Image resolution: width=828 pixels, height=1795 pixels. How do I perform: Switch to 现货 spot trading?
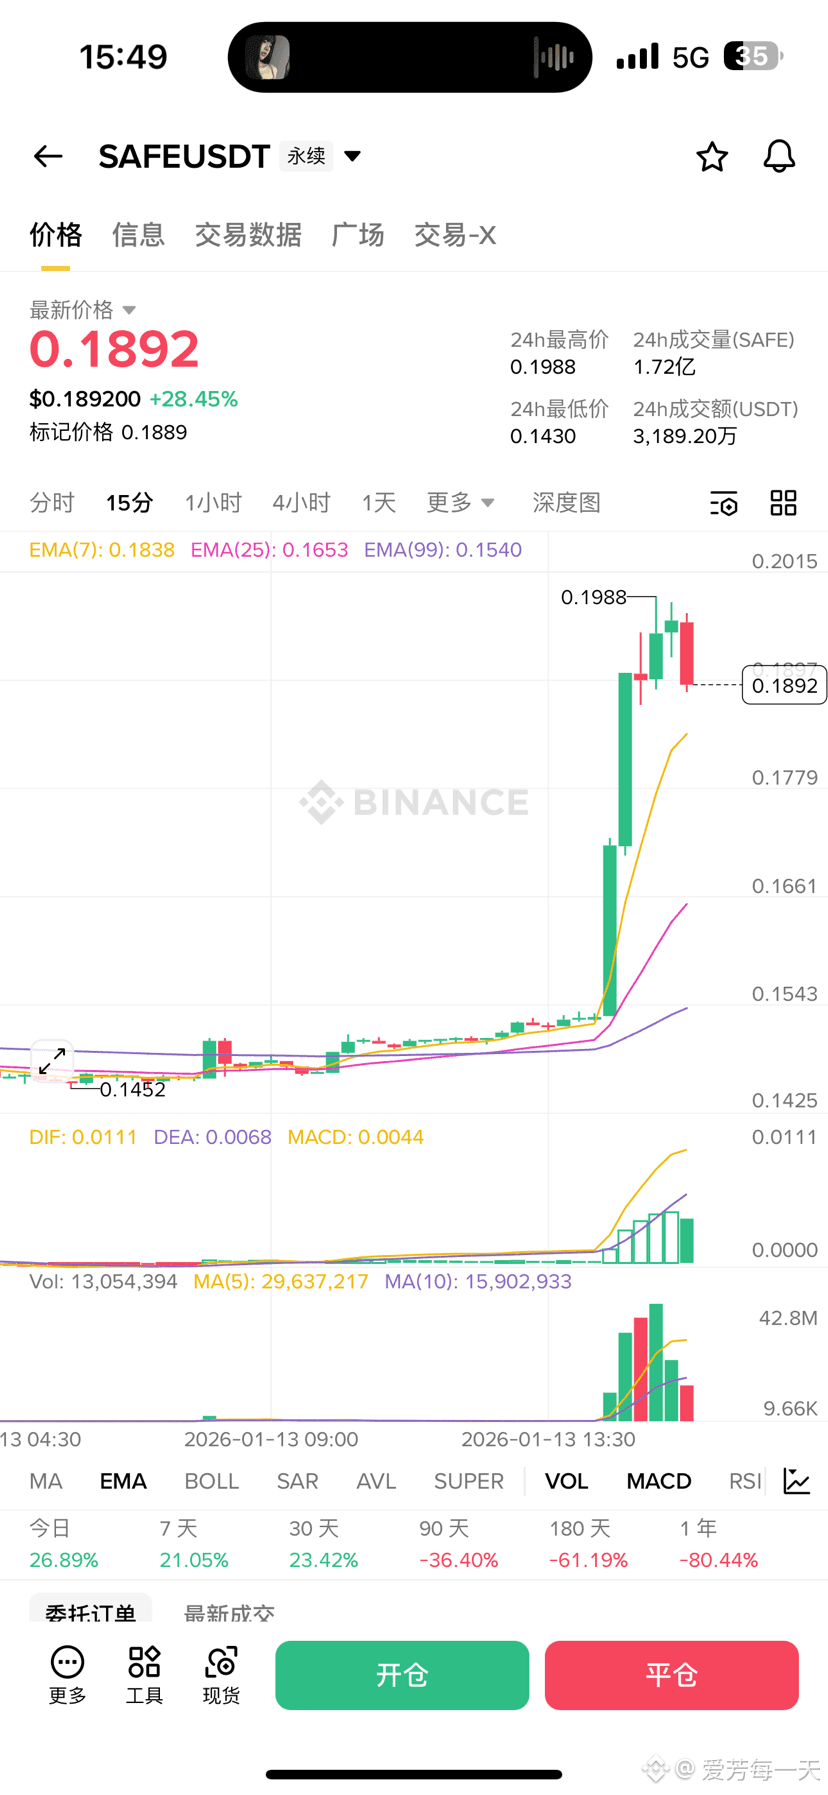pos(221,1675)
